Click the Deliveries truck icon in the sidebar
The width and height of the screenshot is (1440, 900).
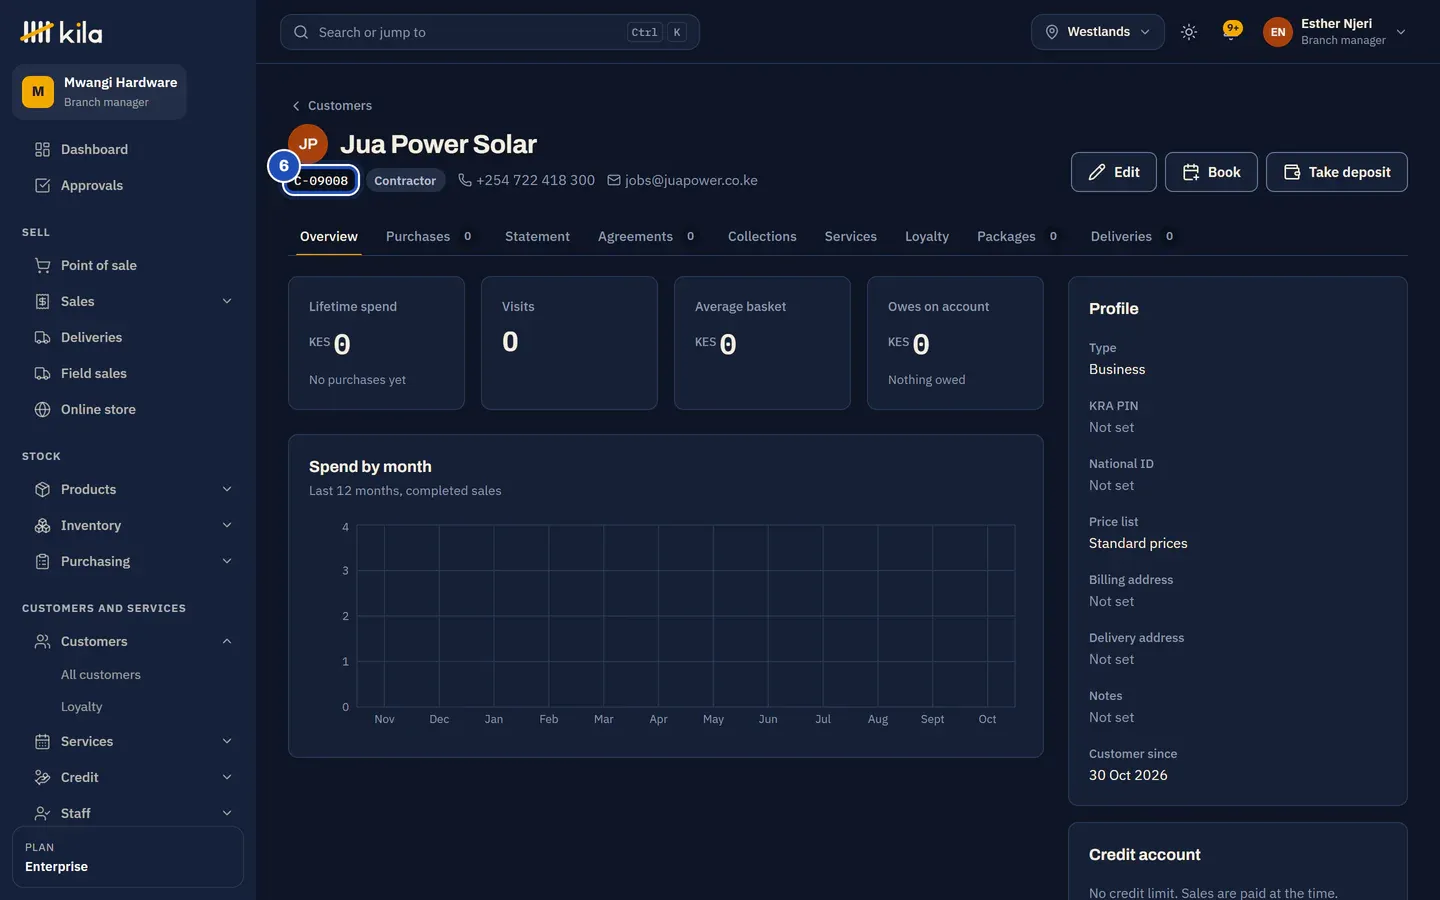[x=42, y=337]
